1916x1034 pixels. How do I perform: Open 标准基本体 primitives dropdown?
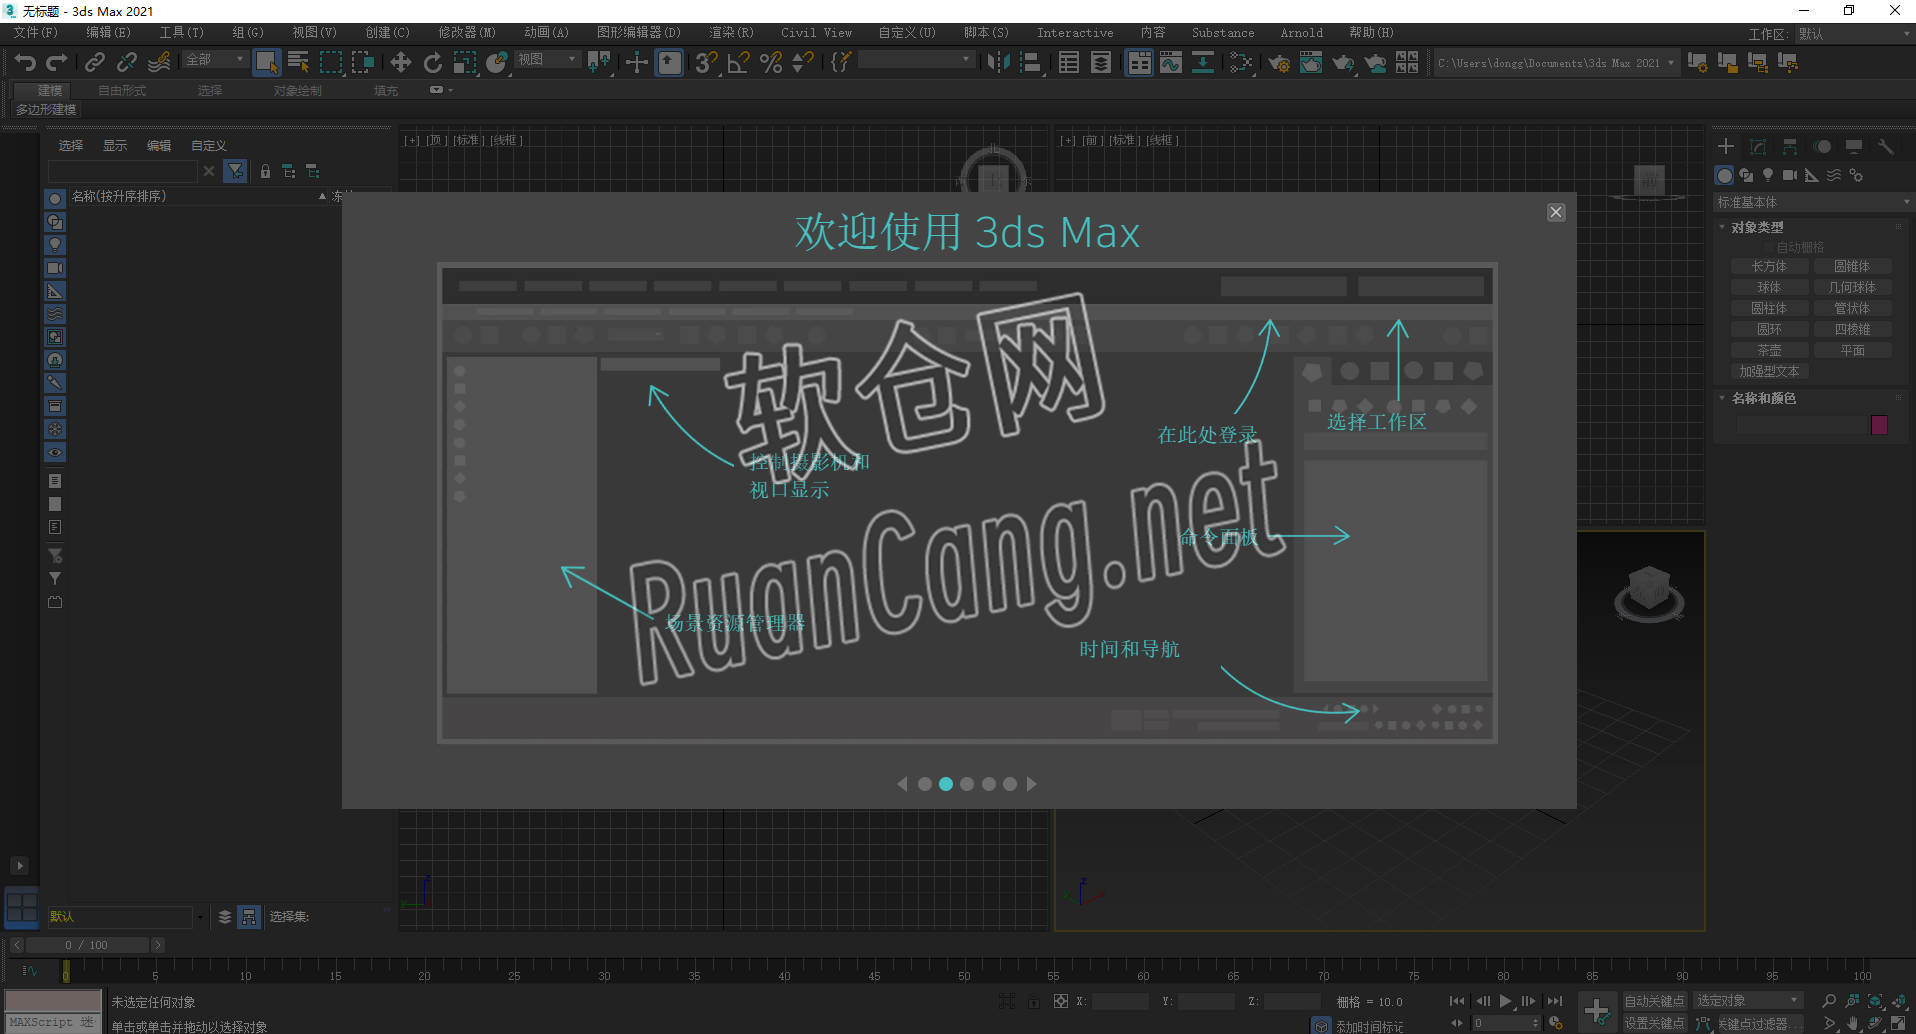click(x=1813, y=202)
